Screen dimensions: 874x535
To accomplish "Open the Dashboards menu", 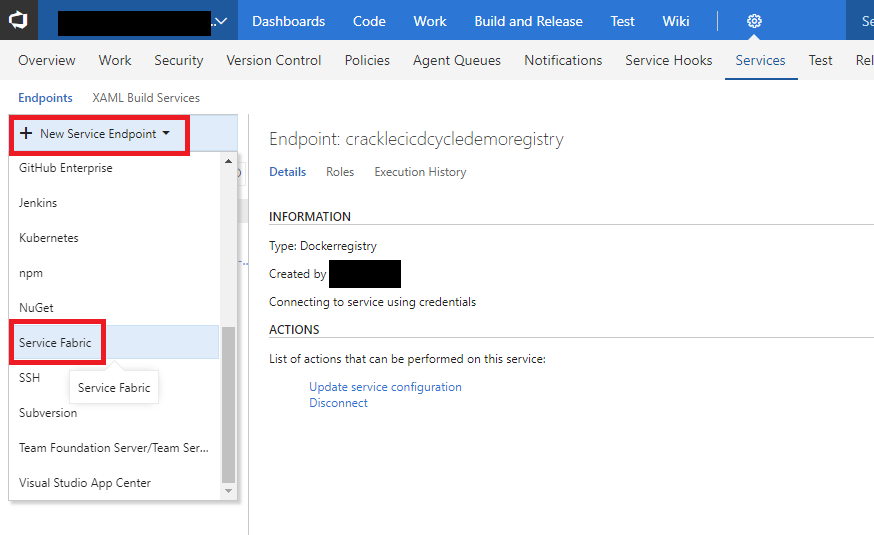I will (x=288, y=21).
